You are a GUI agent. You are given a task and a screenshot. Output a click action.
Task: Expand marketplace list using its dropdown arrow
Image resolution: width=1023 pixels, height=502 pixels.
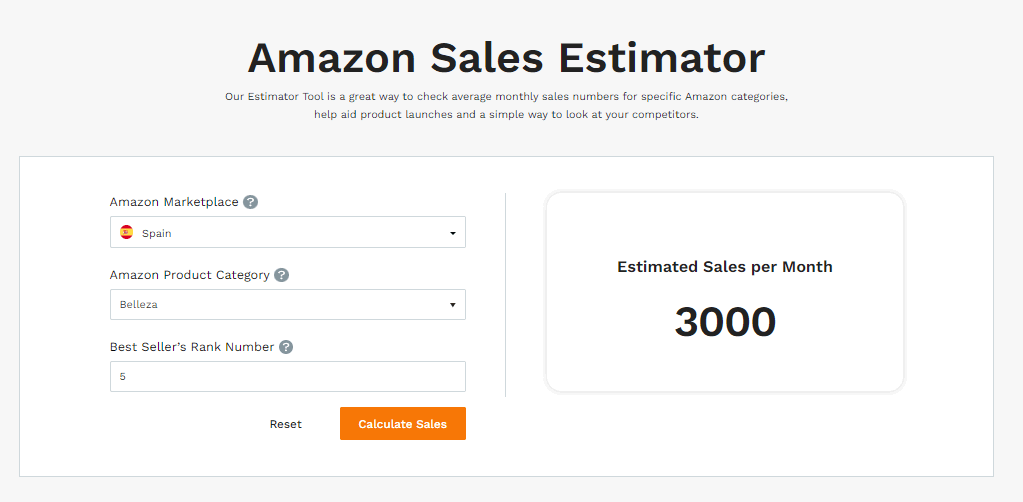(453, 233)
